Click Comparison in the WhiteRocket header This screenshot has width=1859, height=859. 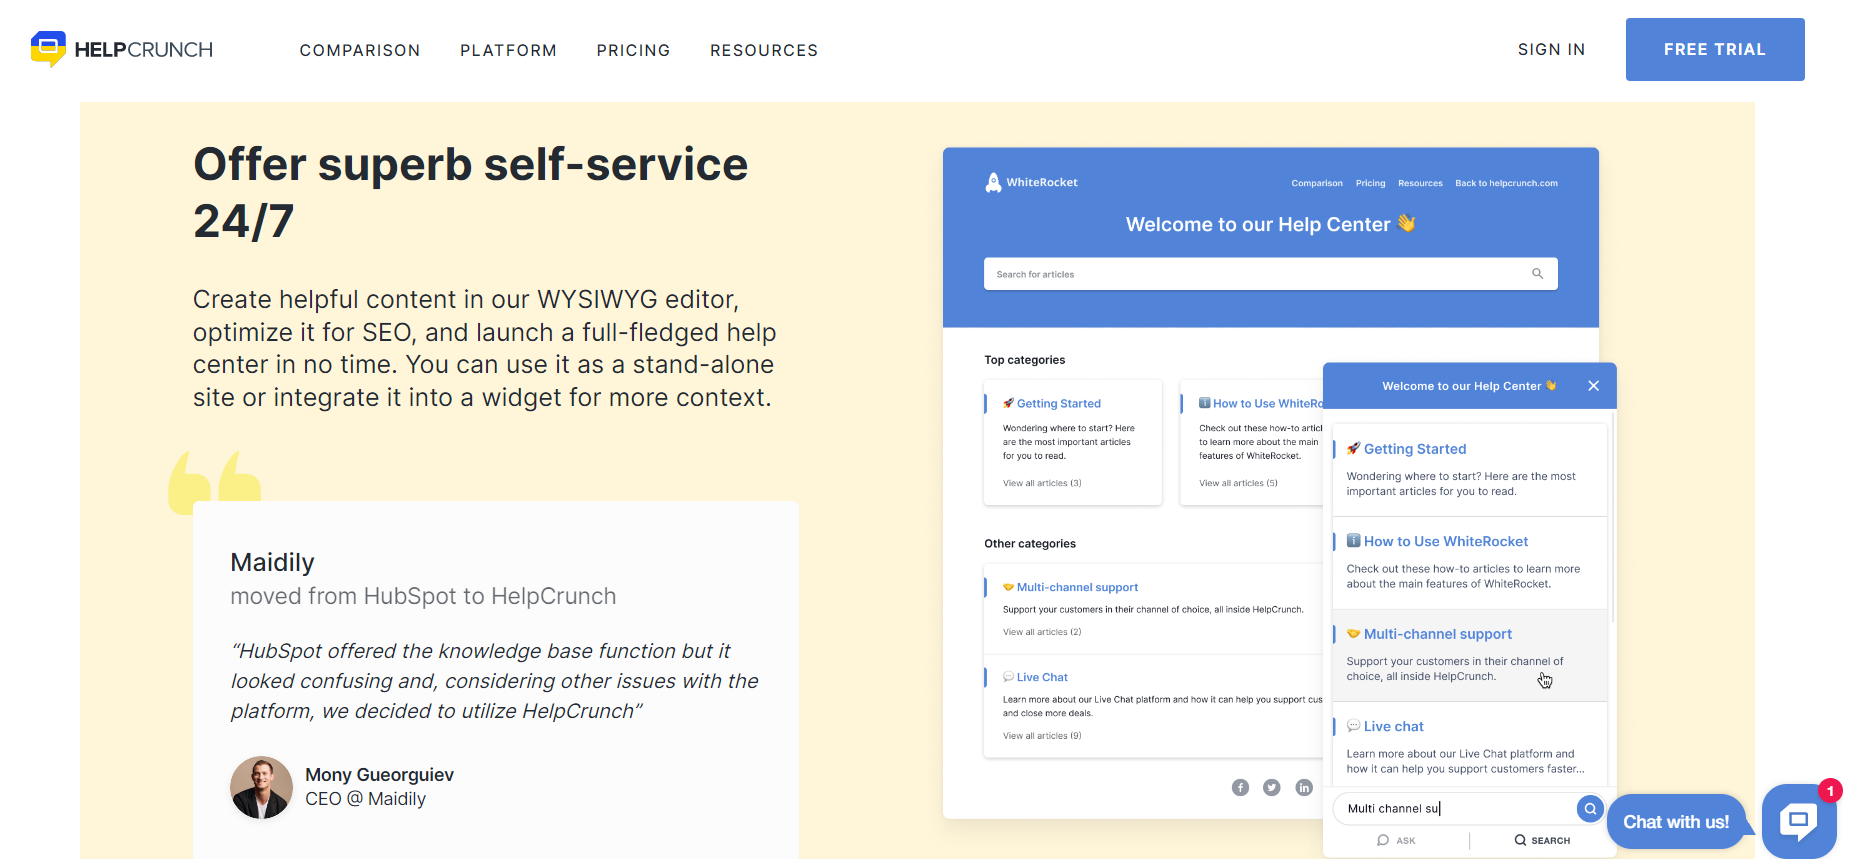(1317, 183)
